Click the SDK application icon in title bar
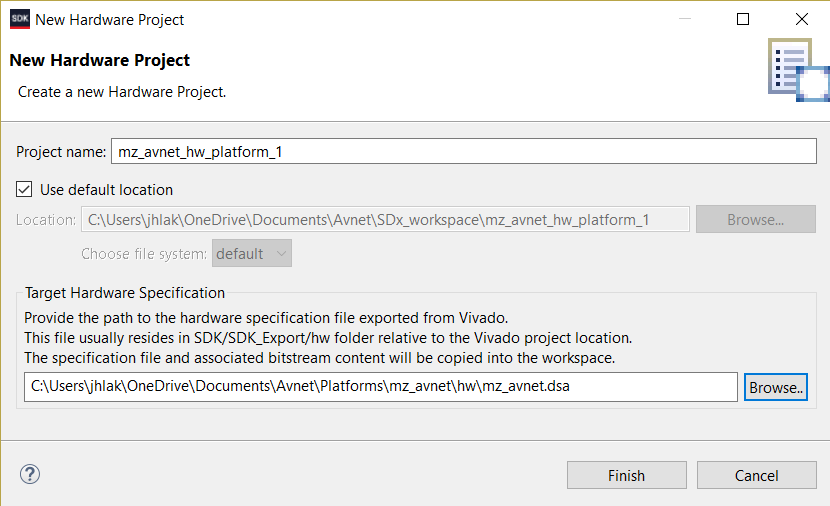830x506 pixels. point(19,19)
